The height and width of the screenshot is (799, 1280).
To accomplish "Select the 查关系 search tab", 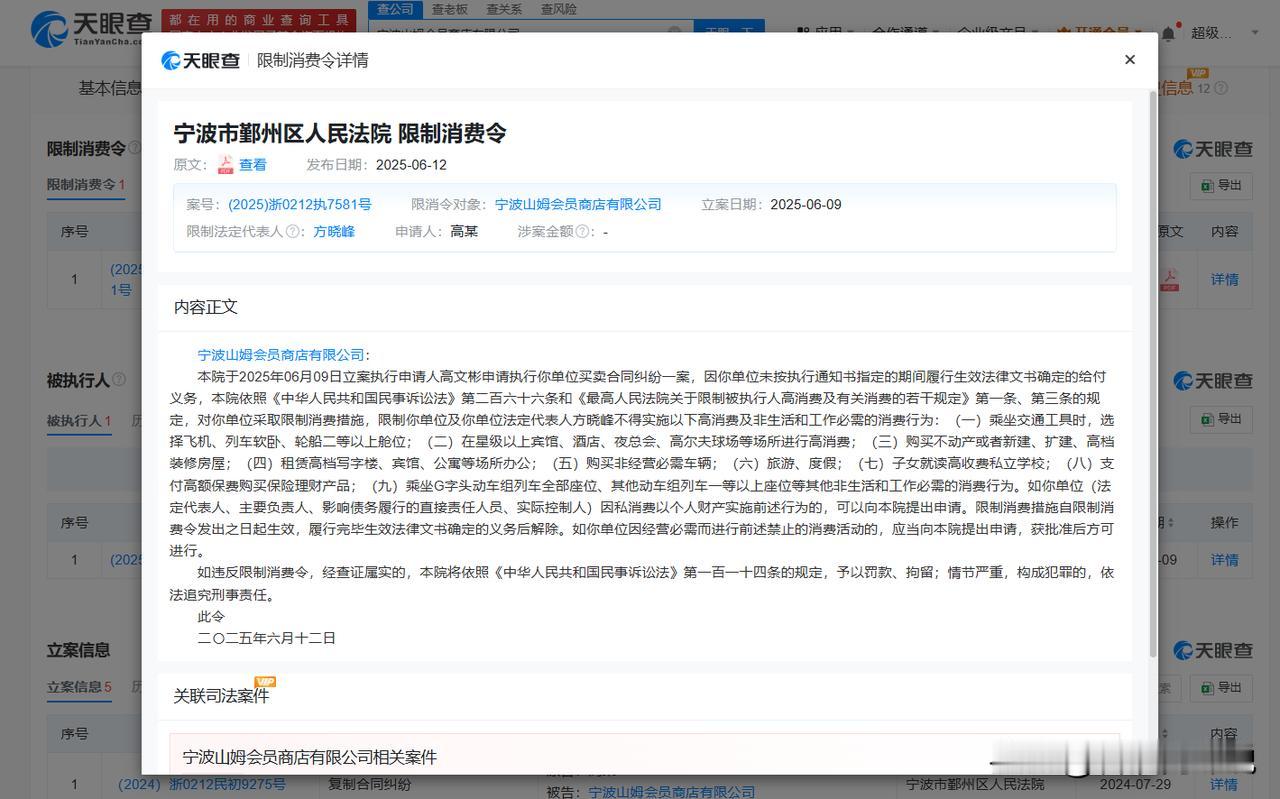I will point(503,9).
